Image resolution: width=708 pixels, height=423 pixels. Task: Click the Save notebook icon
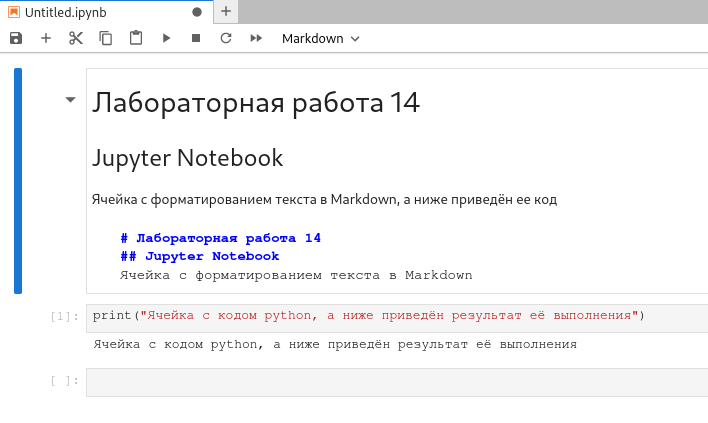point(16,38)
